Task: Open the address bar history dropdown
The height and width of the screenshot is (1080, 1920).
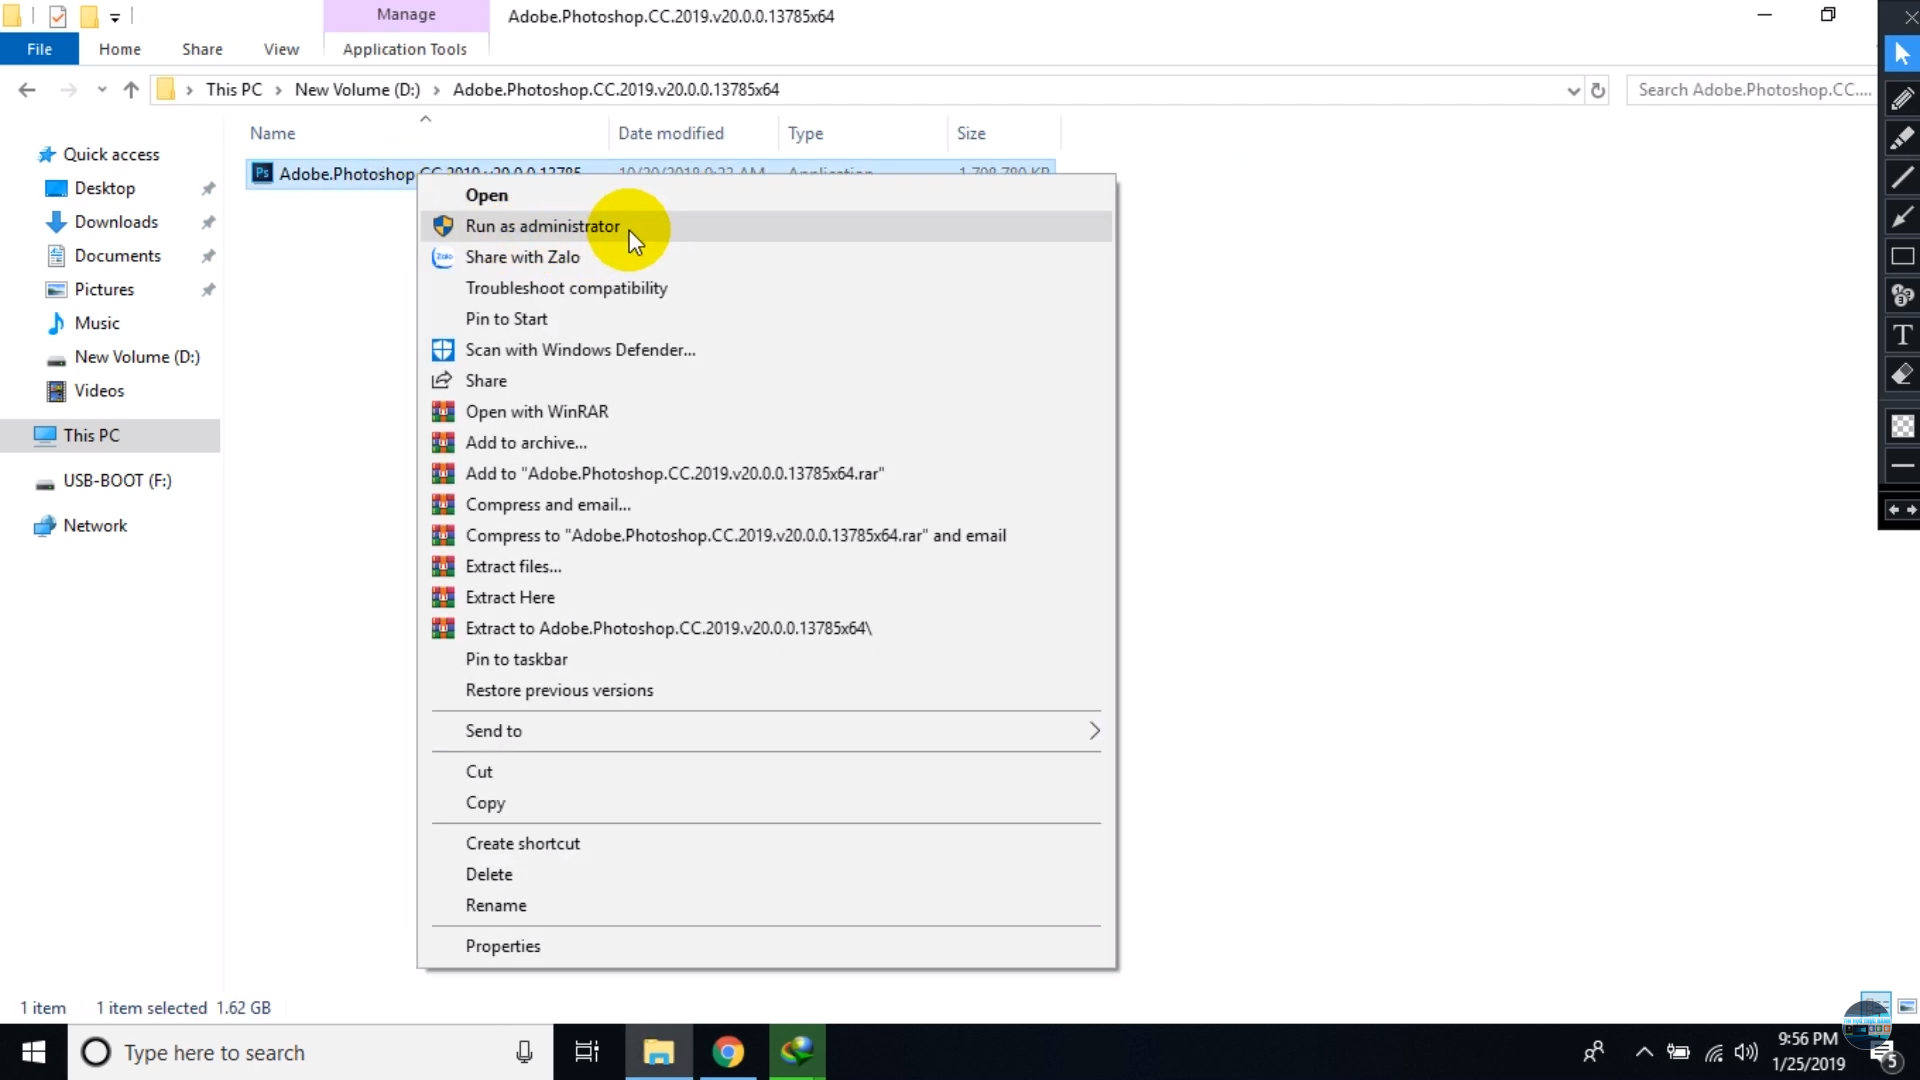Action: tap(1573, 89)
